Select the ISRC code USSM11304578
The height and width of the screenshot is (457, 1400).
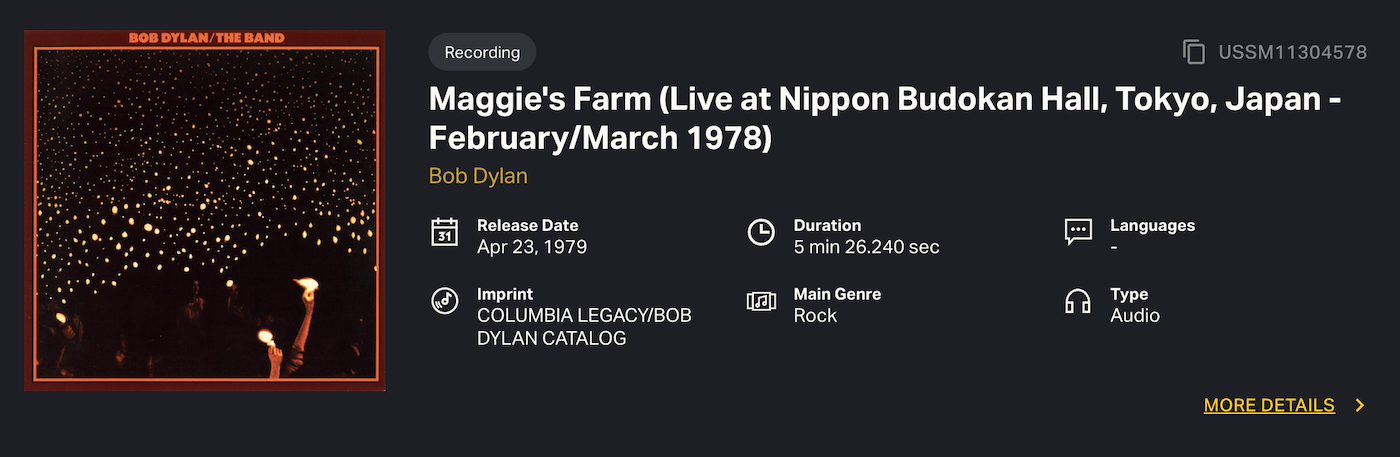coord(1292,52)
